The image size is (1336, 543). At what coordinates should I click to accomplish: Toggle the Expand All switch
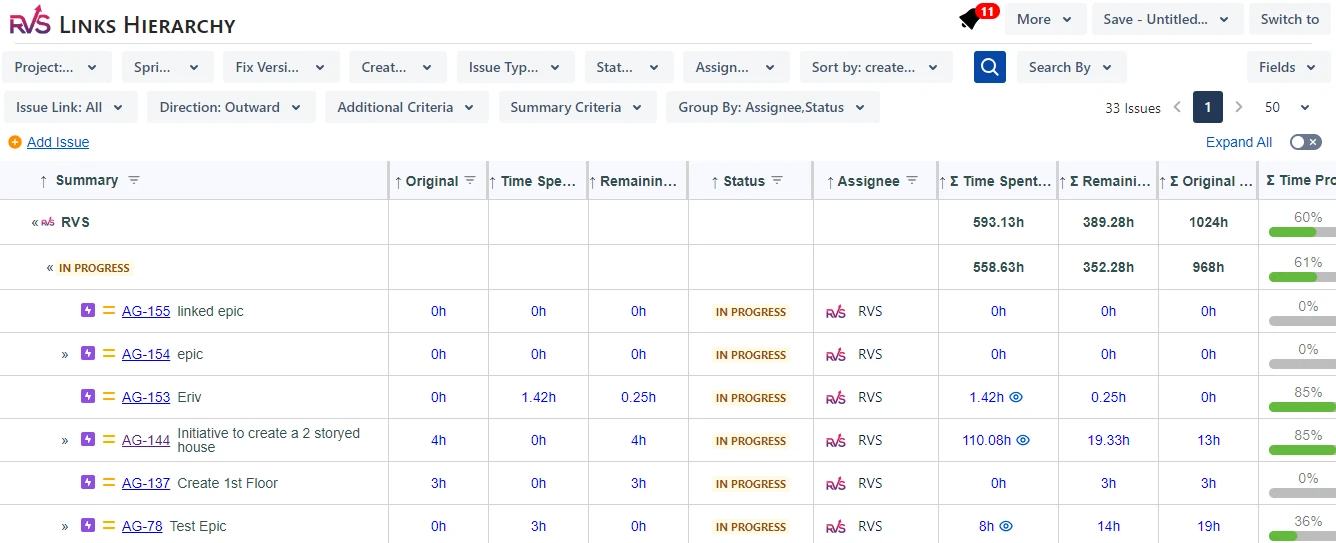point(1305,142)
